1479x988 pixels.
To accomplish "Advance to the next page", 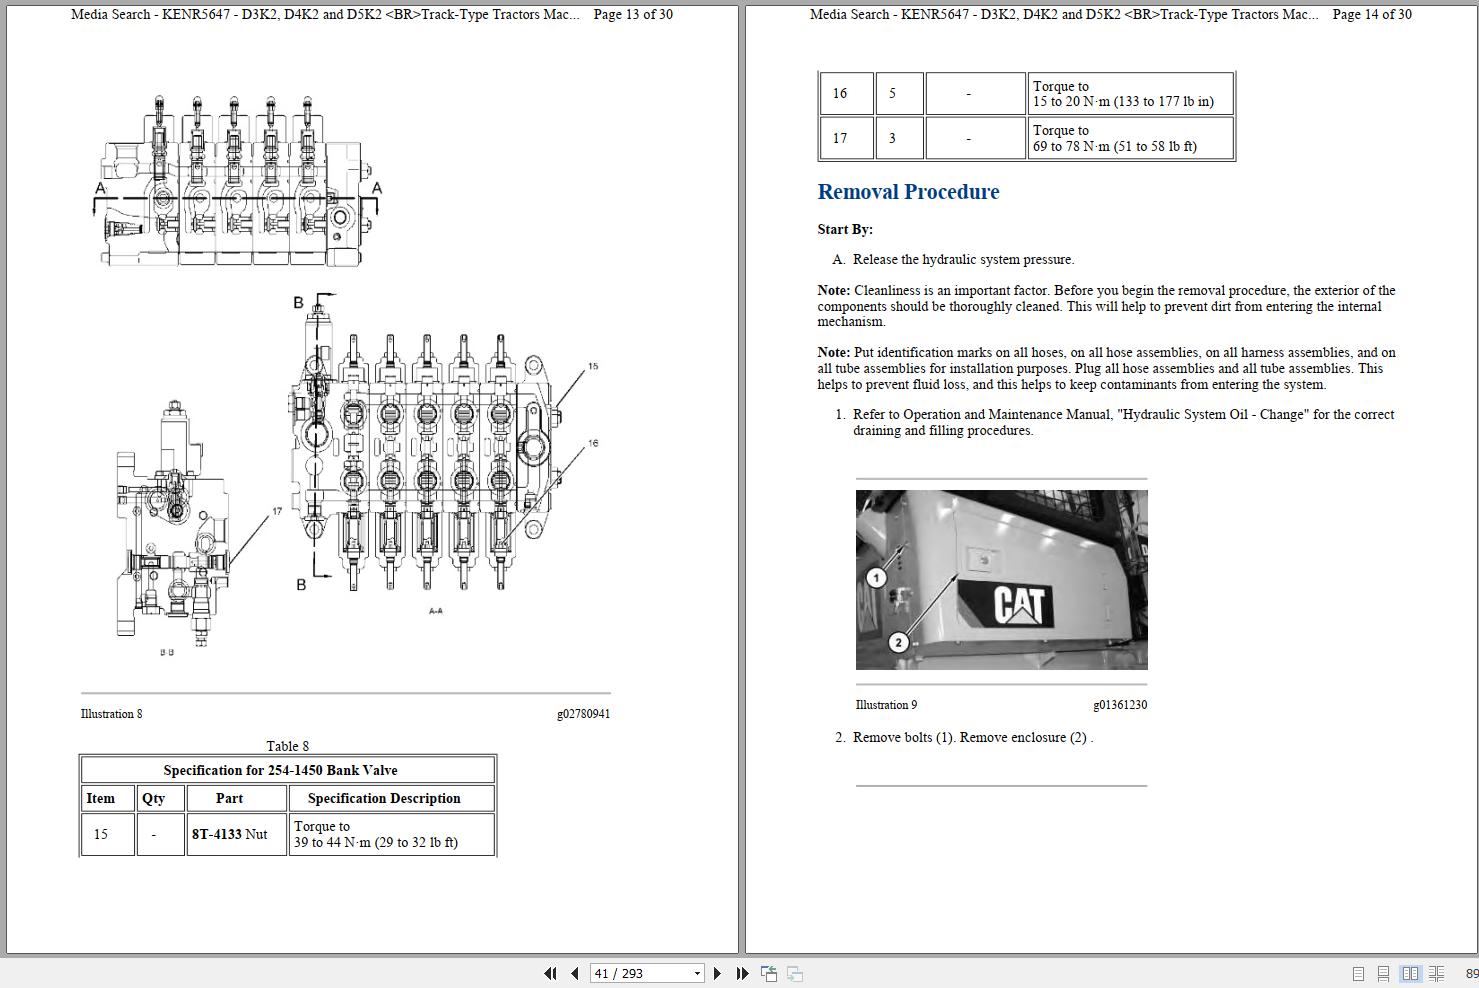I will pos(717,973).
